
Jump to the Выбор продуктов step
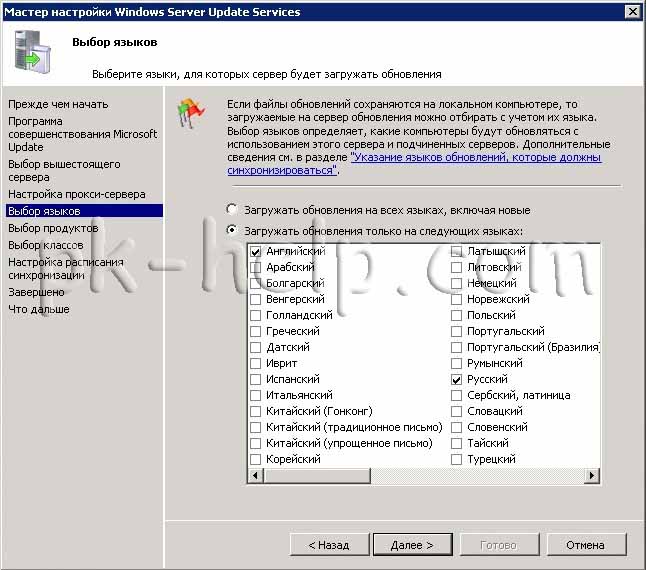[53, 228]
